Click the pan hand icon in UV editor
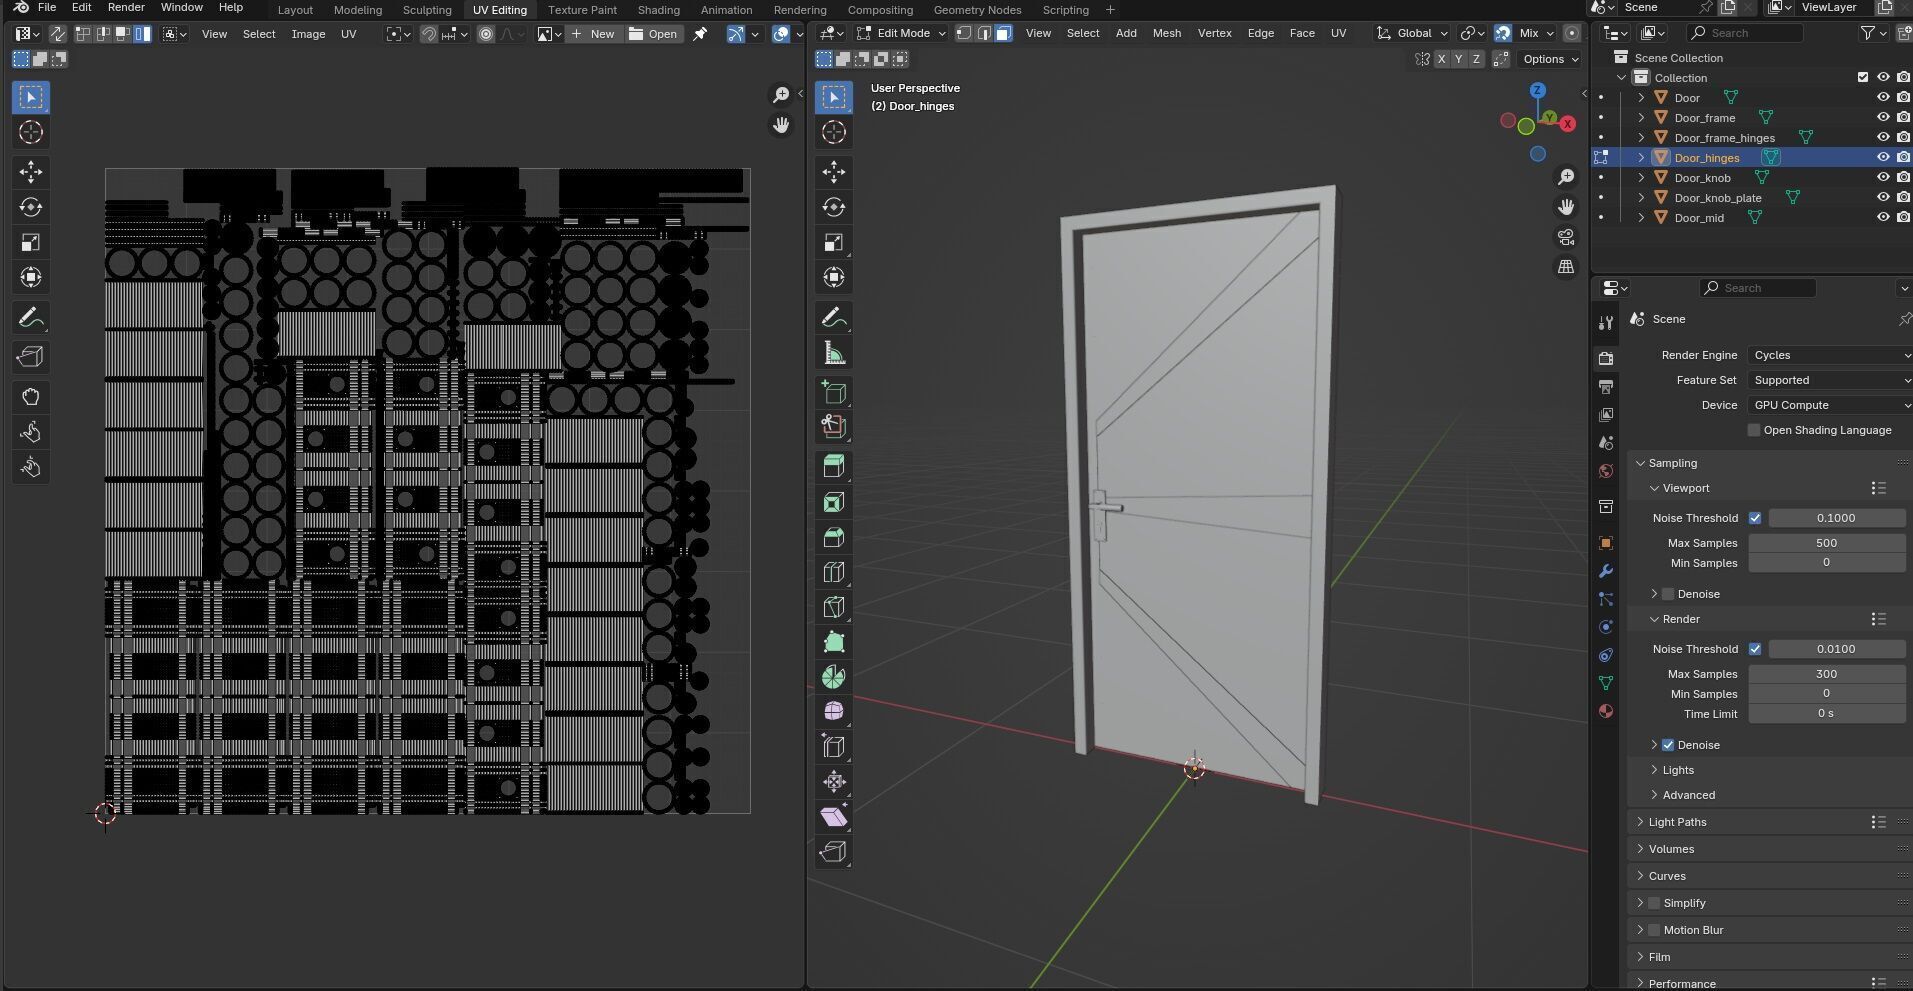This screenshot has height=991, width=1913. pos(781,125)
